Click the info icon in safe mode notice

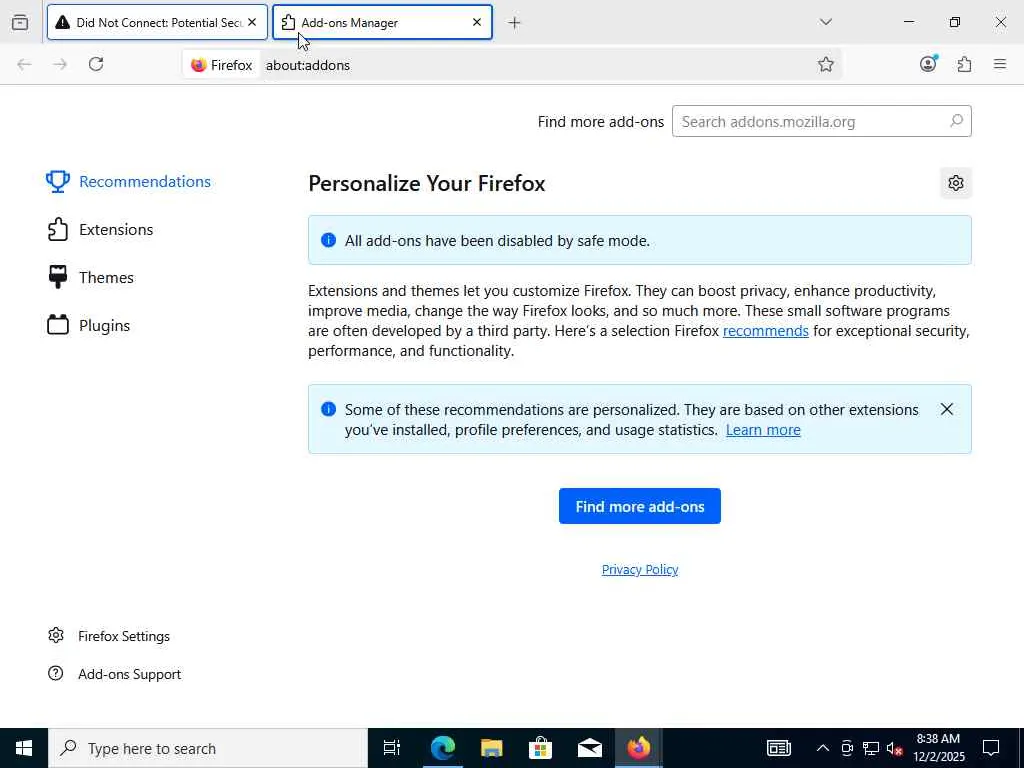point(328,240)
